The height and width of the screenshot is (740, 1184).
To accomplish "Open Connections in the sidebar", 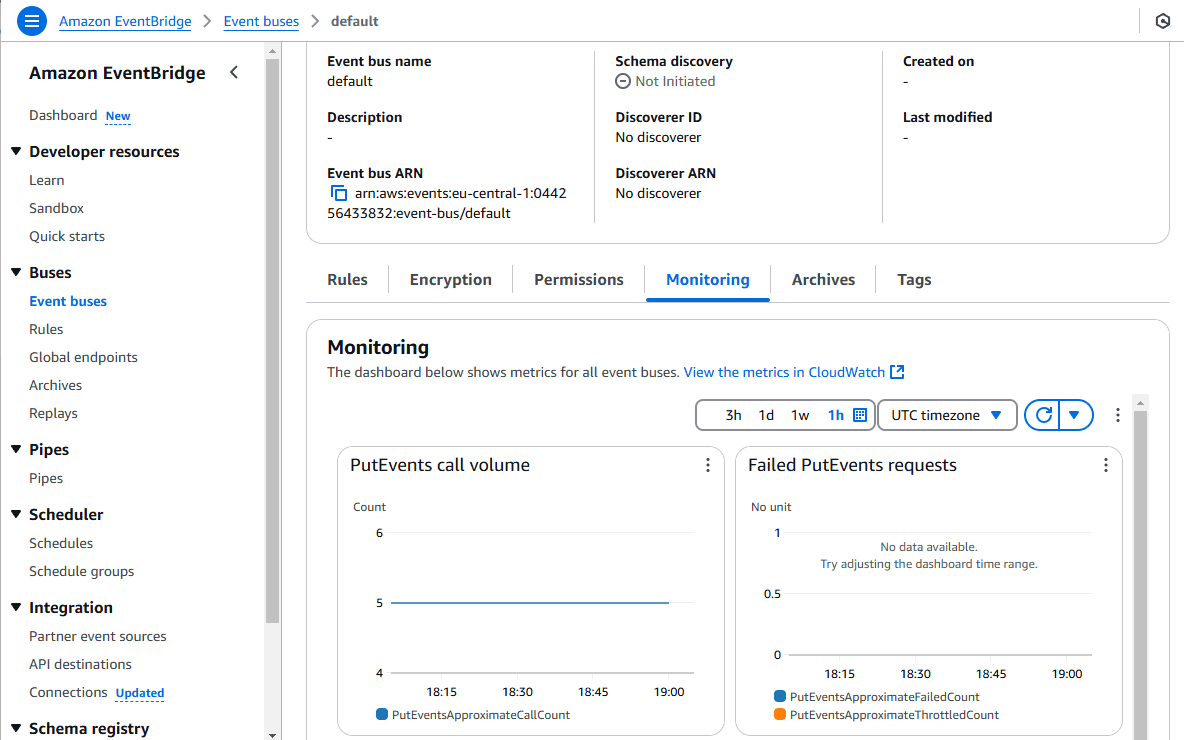I will (x=68, y=692).
